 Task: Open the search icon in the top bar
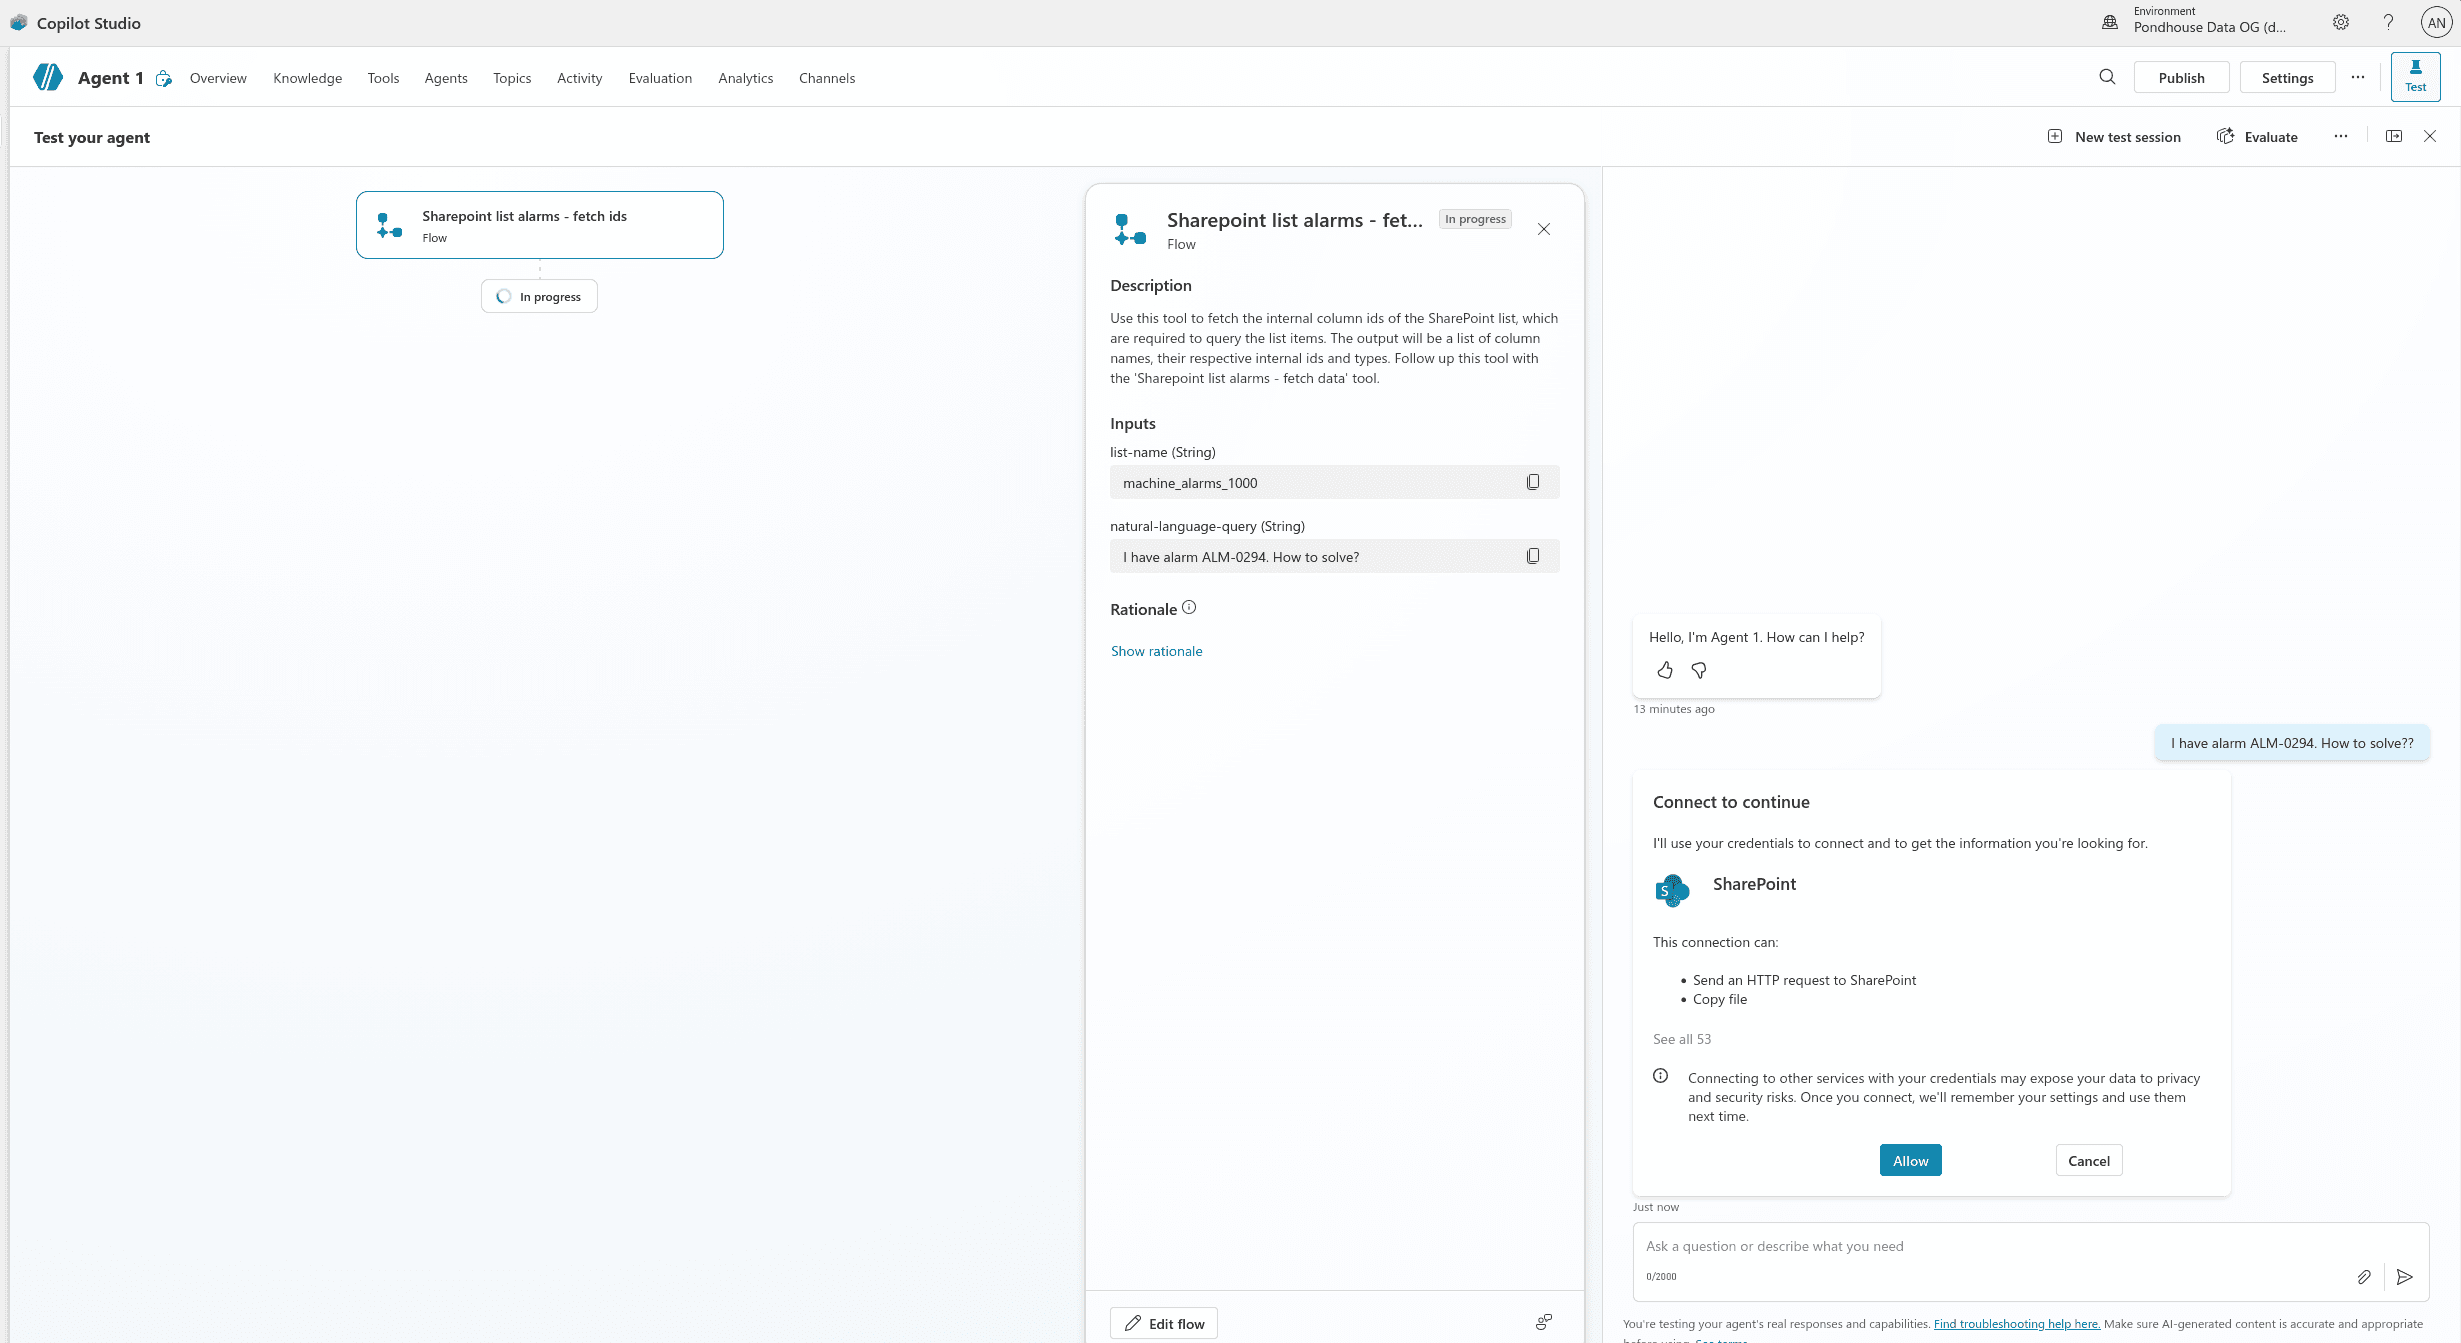(x=2107, y=77)
